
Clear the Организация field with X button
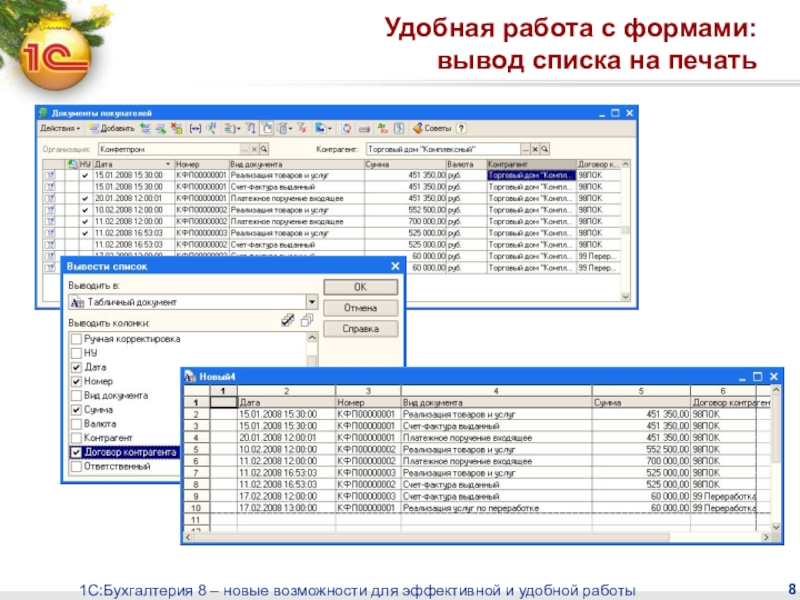pos(254,149)
